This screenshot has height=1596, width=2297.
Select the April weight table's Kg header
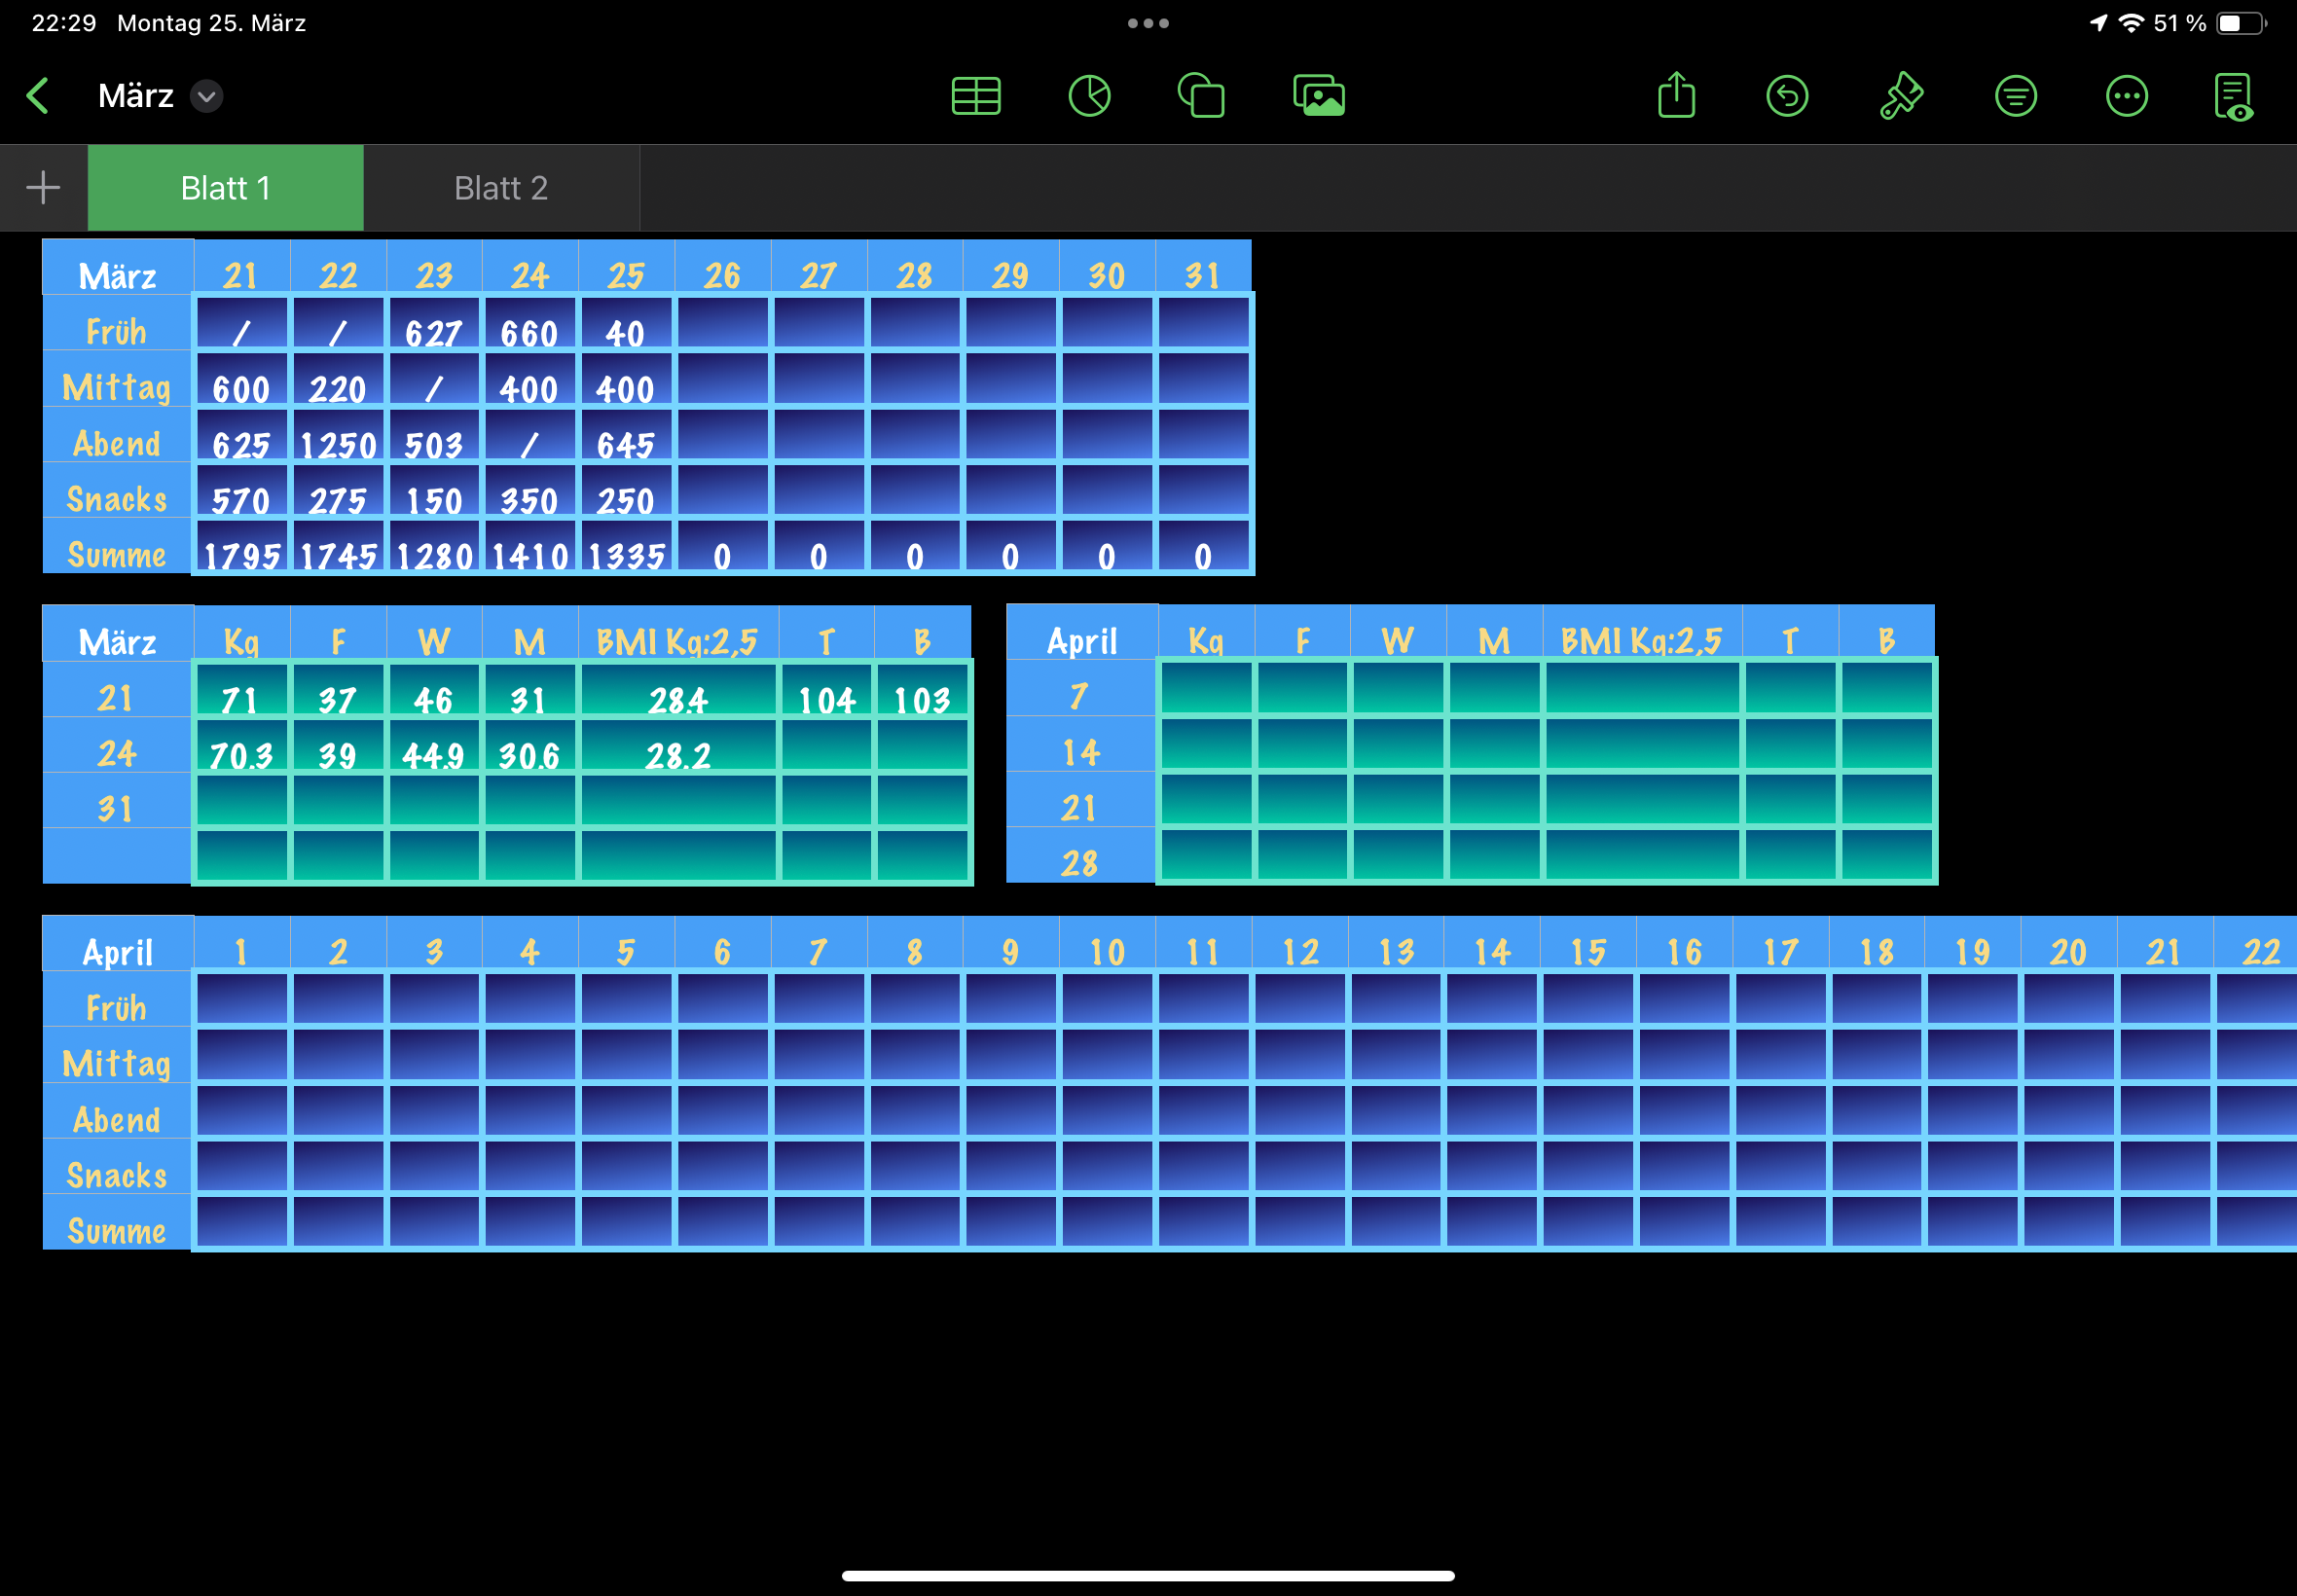[x=1205, y=640]
